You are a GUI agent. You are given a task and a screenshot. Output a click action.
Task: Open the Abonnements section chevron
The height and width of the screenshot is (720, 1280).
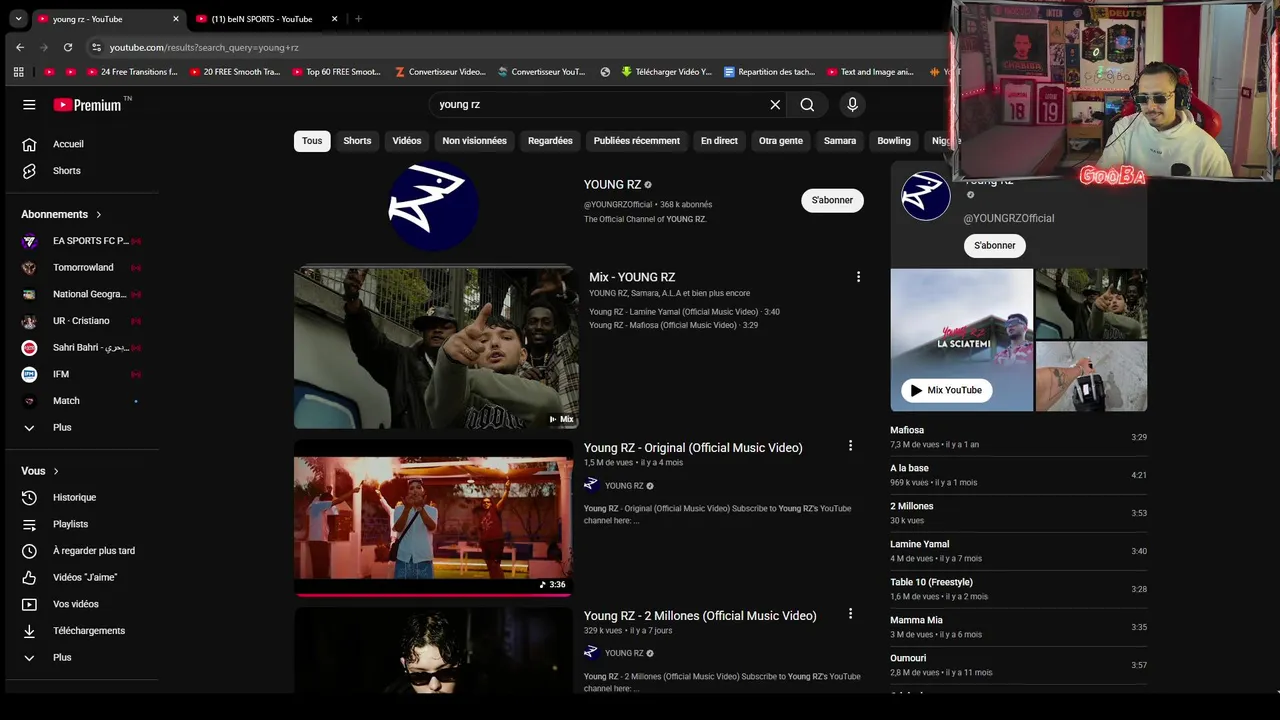pyautogui.click(x=99, y=214)
